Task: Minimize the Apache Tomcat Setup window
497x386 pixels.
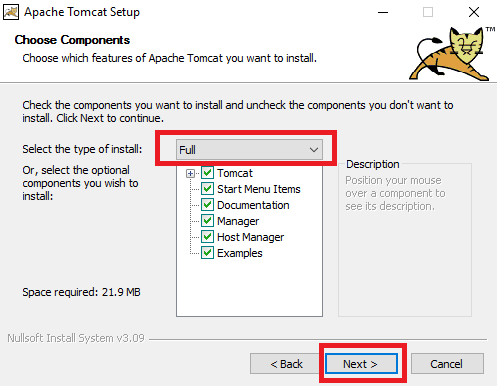Action: pyautogui.click(x=383, y=12)
